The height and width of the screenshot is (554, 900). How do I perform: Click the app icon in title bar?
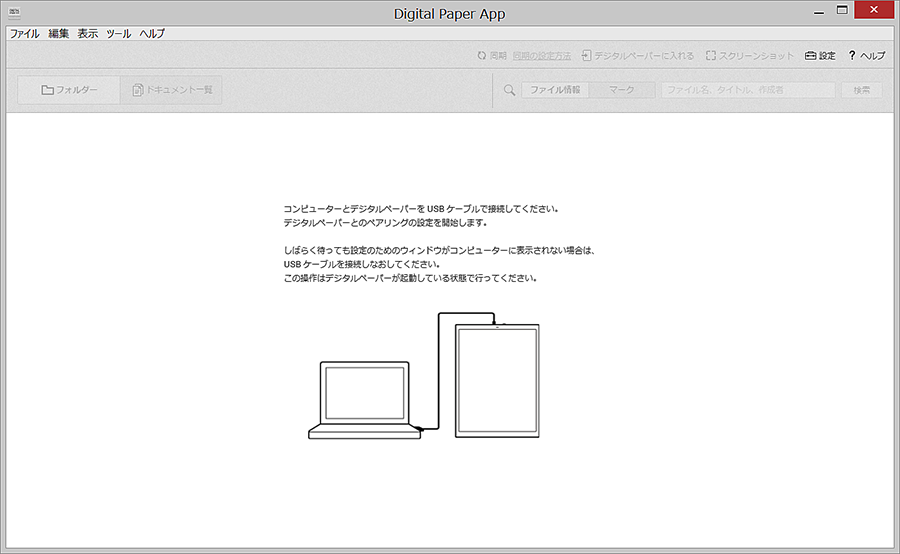pos(14,13)
